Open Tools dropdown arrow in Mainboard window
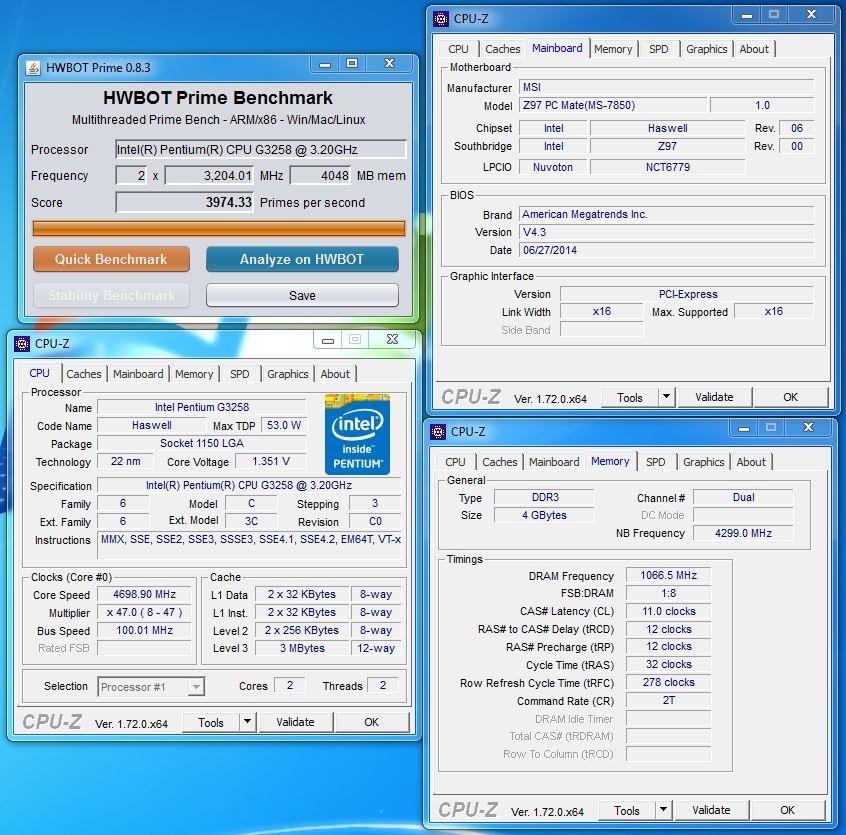The image size is (846, 835). click(666, 397)
